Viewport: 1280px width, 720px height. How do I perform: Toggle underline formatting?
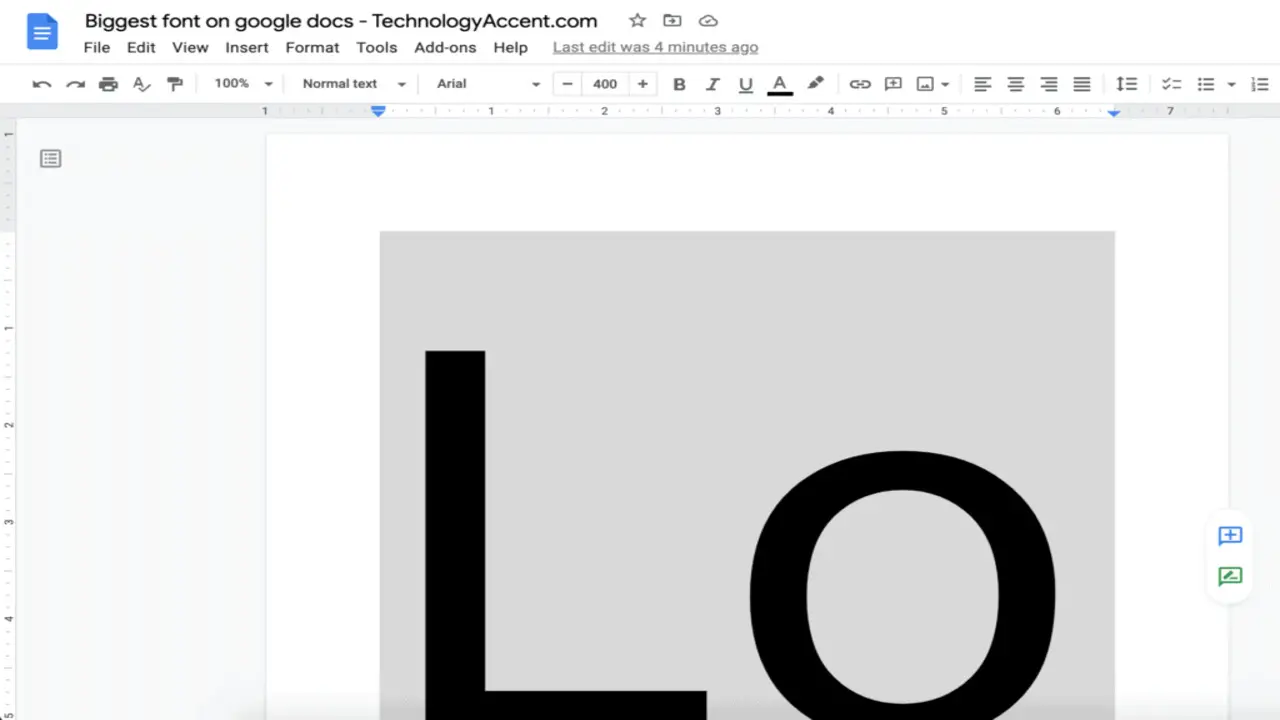[745, 84]
